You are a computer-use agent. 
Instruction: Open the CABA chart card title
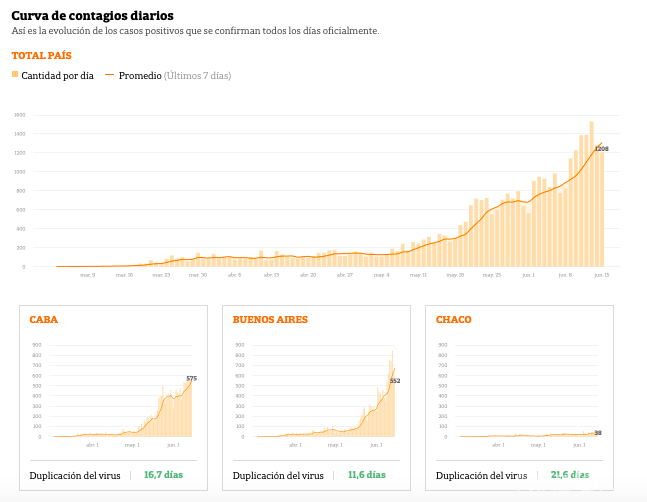point(43,320)
